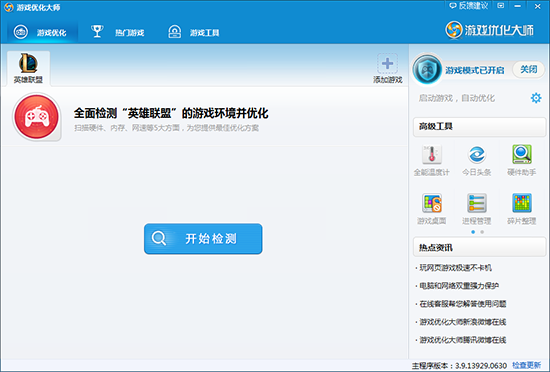Click the 检查更新 link
This screenshot has height=372, width=550.
[526, 365]
